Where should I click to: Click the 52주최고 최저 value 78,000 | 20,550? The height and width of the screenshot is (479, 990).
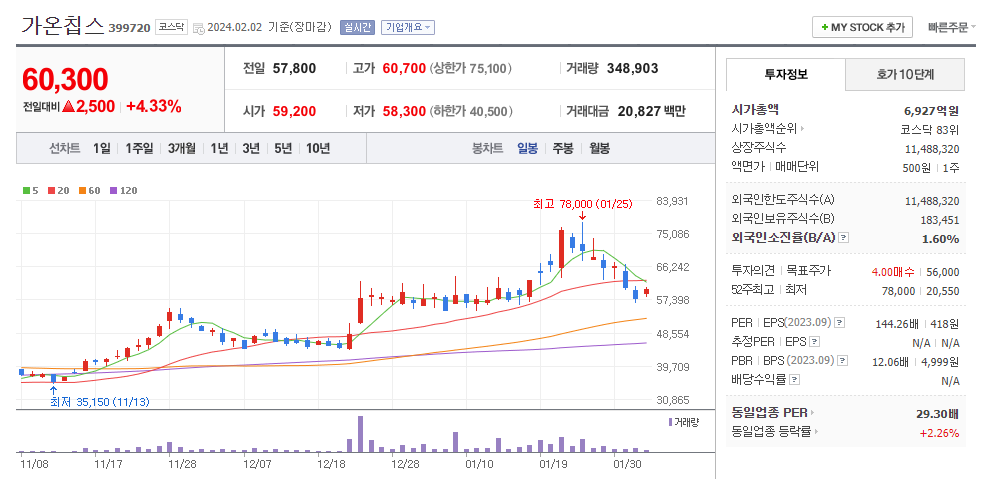[x=921, y=290]
